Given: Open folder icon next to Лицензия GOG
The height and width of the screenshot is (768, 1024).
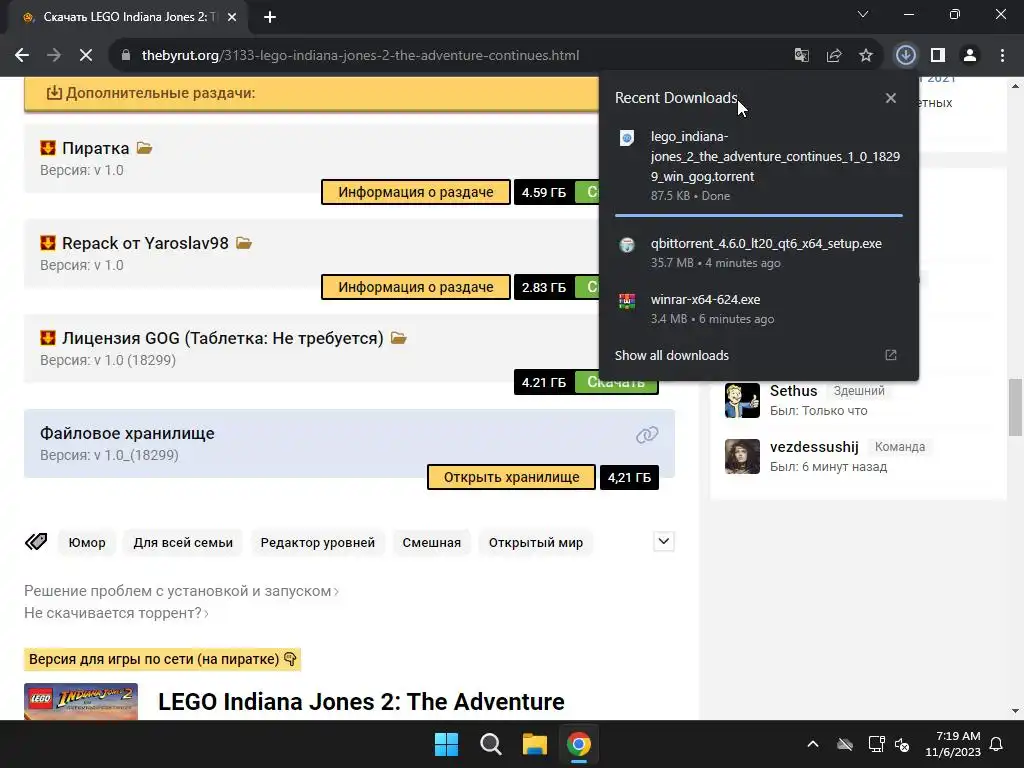Looking at the screenshot, I should coord(398,338).
